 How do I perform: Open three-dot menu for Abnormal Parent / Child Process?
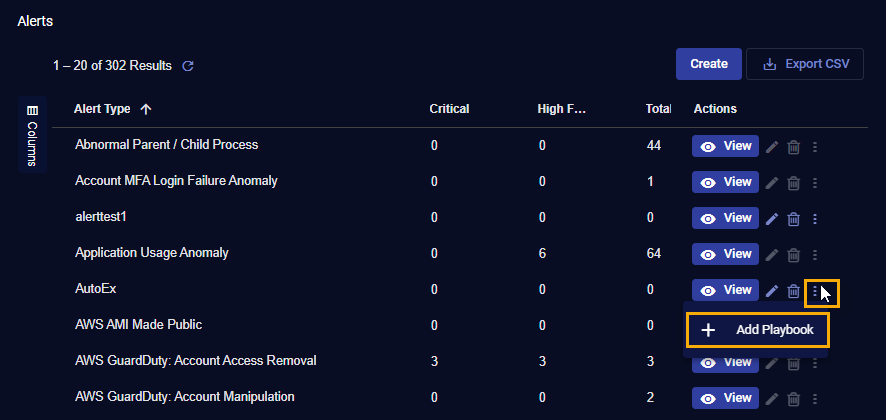click(x=815, y=147)
